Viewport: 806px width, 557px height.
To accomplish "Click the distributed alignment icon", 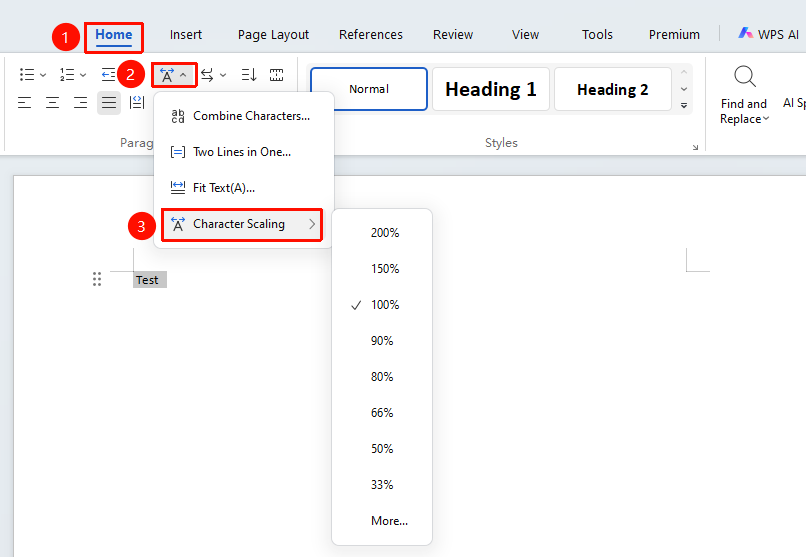I will [x=137, y=103].
